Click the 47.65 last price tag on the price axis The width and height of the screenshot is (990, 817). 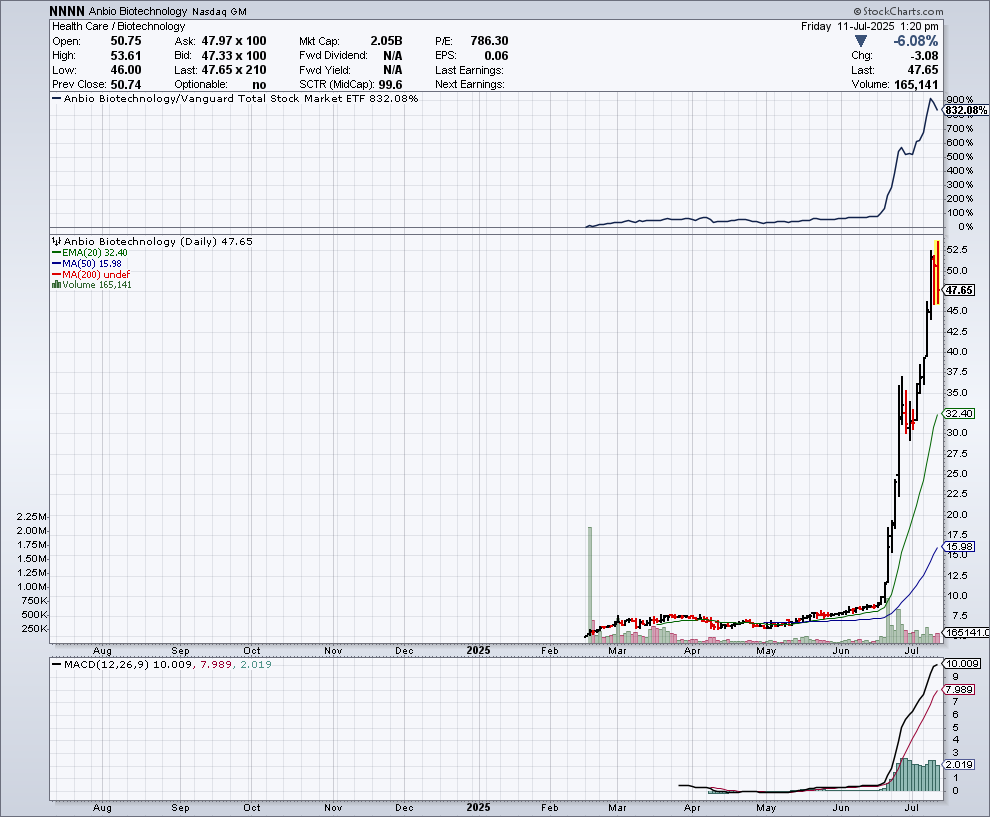pyautogui.click(x=959, y=290)
